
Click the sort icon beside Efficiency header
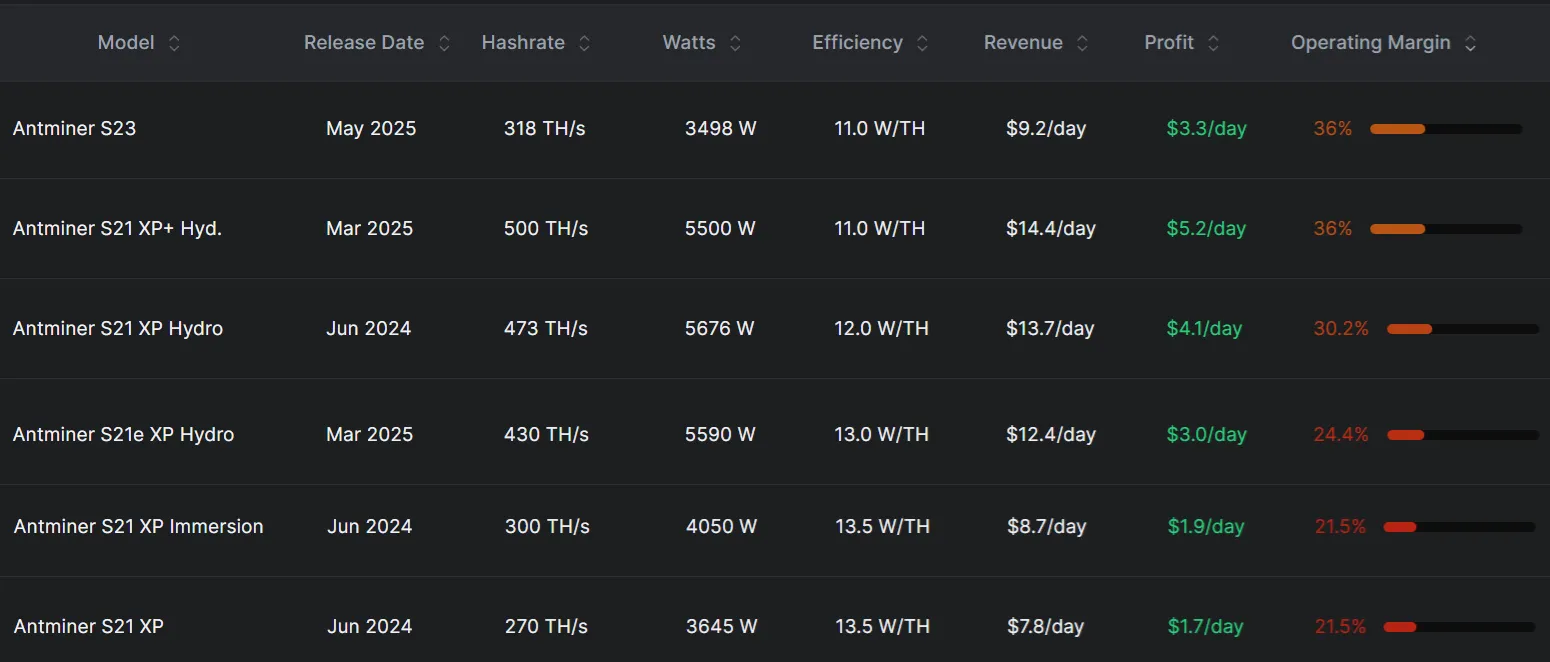pyautogui.click(x=922, y=42)
